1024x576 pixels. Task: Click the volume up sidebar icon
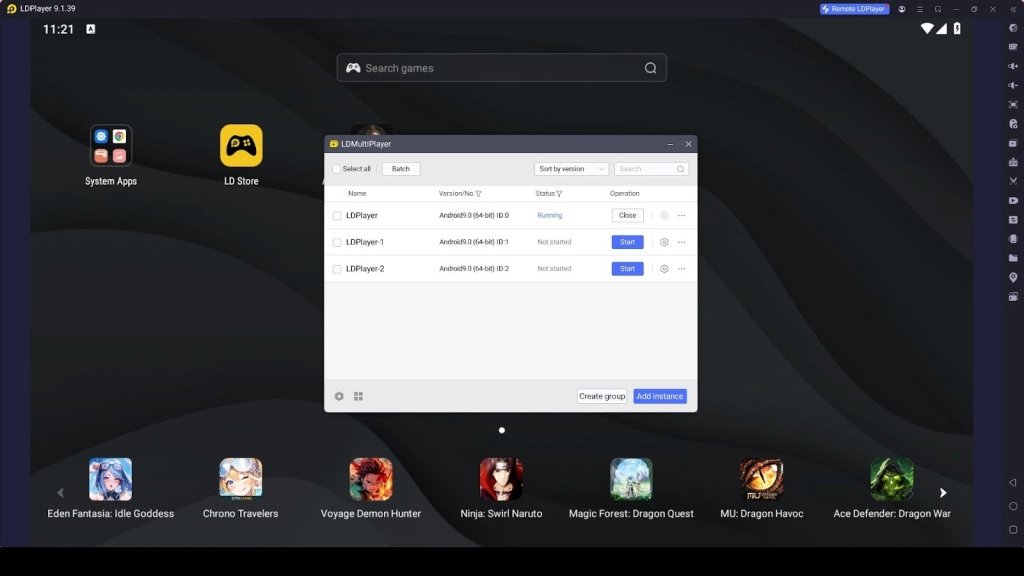coord(1013,66)
